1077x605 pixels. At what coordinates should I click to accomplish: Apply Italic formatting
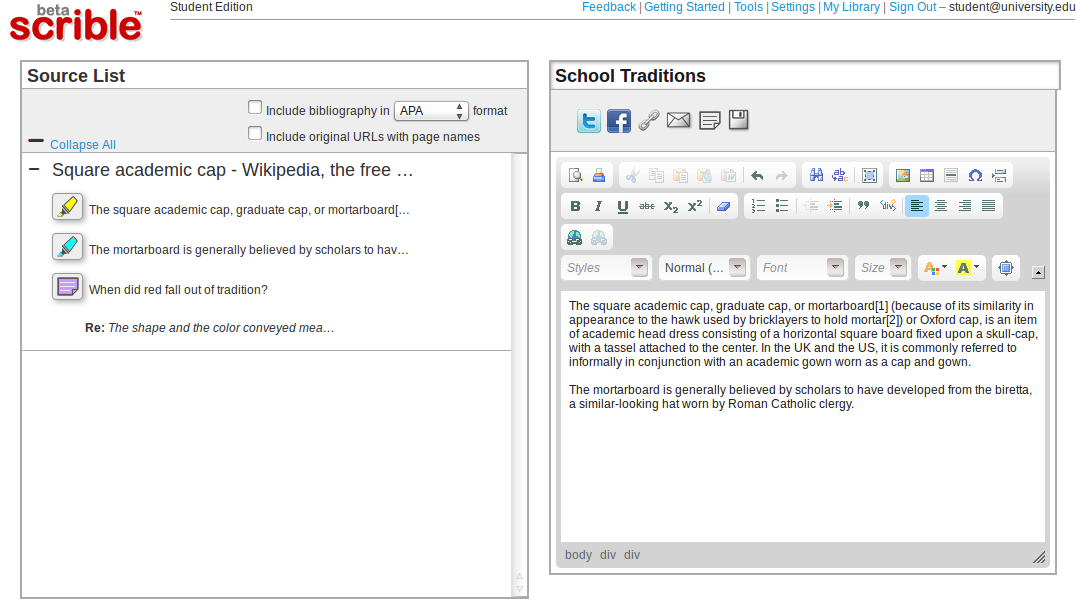click(x=598, y=206)
